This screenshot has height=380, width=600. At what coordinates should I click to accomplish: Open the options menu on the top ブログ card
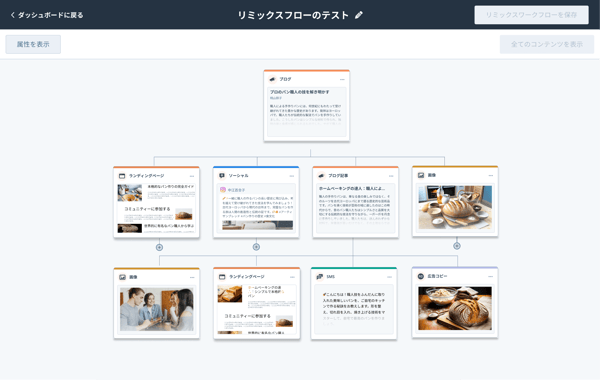342,80
